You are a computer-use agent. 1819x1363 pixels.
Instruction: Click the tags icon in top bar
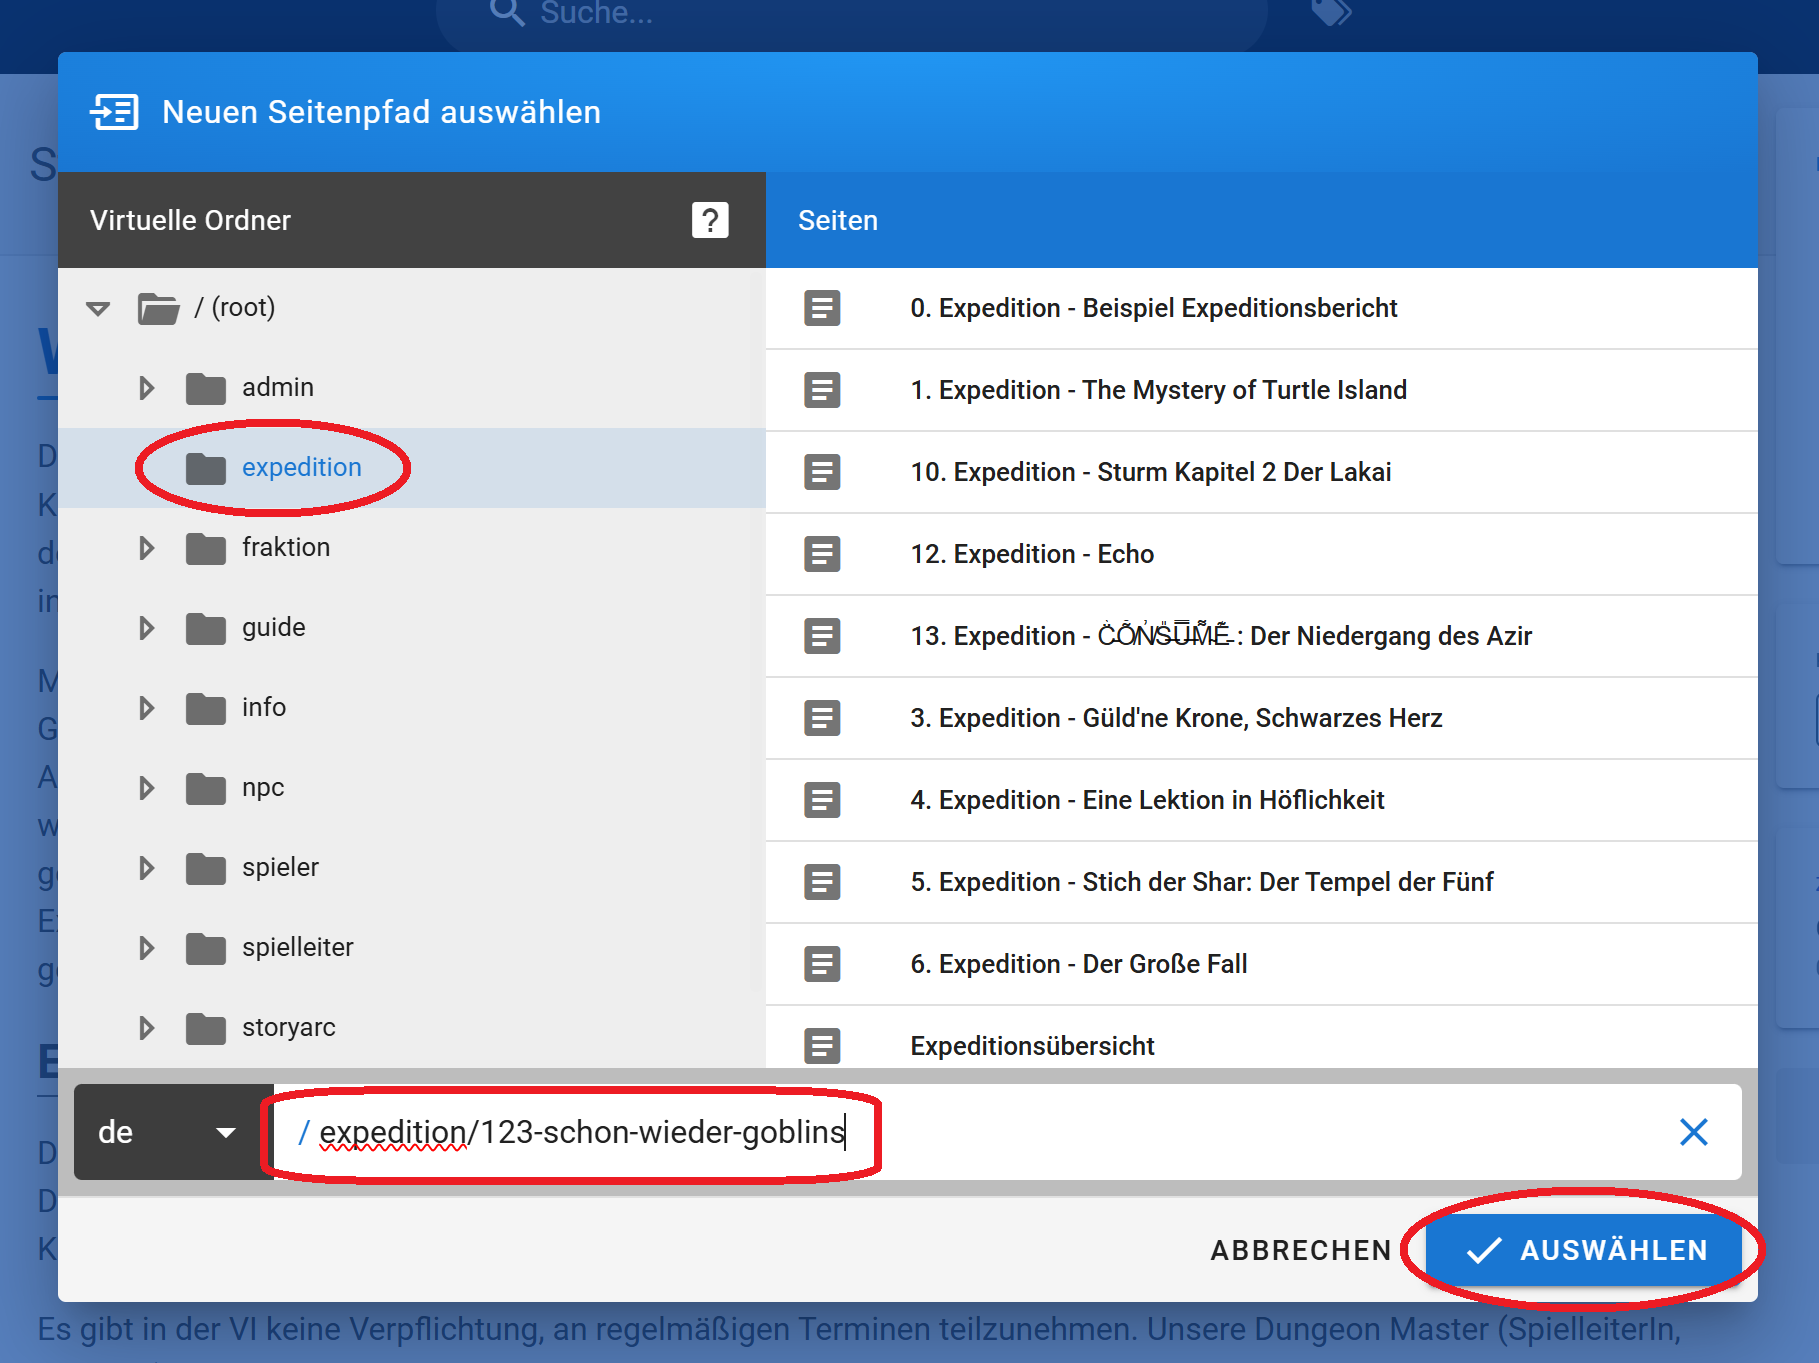point(1331,13)
